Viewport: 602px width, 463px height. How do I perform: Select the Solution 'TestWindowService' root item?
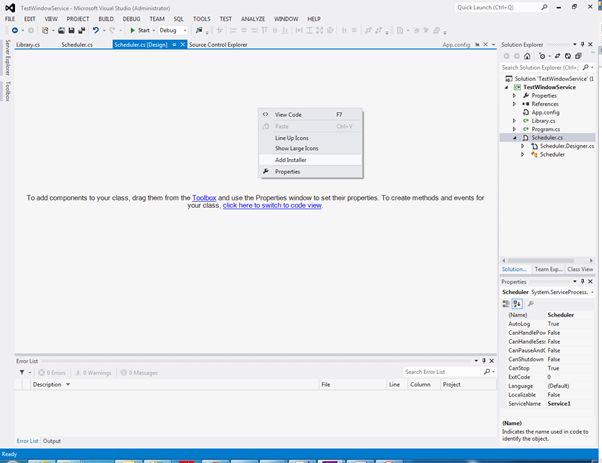point(549,78)
